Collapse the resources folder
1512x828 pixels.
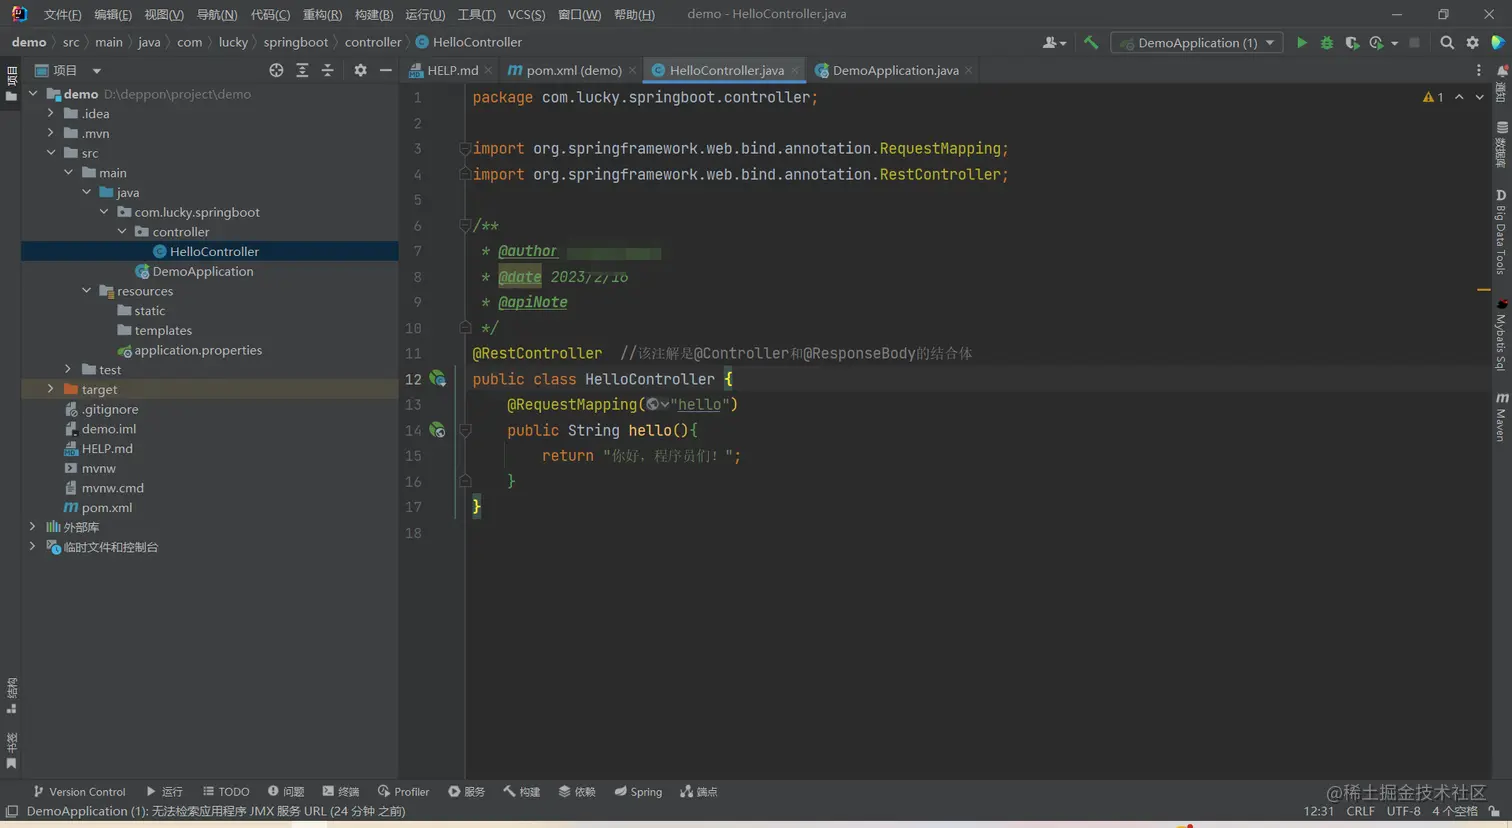coord(87,291)
